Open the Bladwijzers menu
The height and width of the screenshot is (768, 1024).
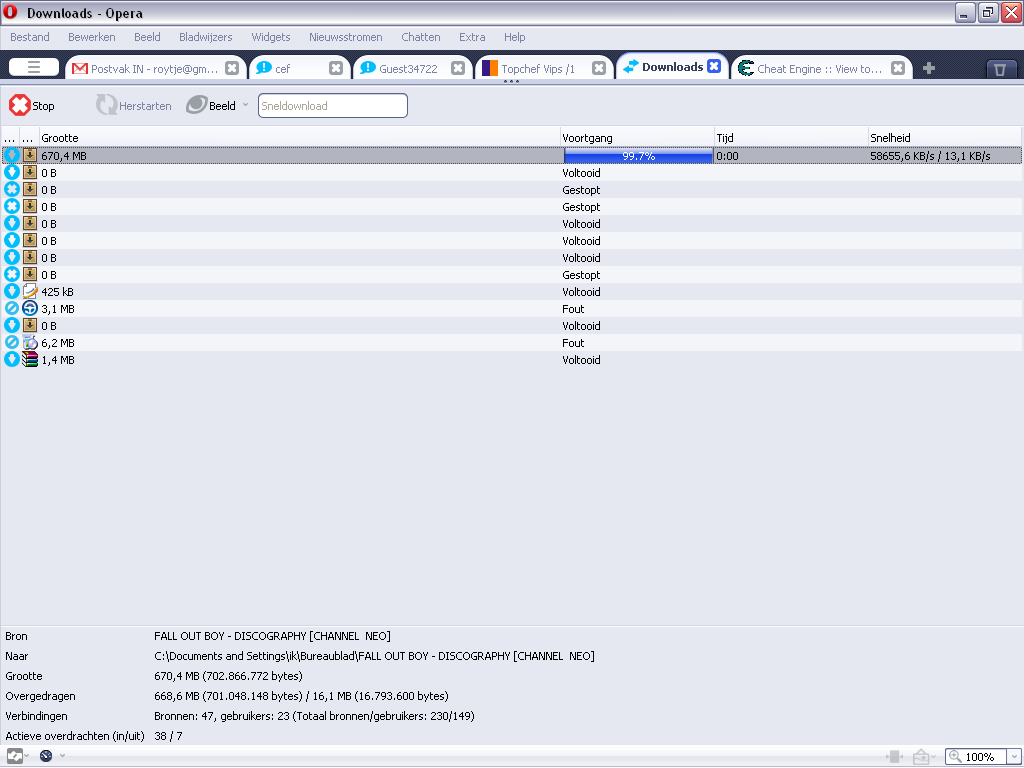(206, 37)
